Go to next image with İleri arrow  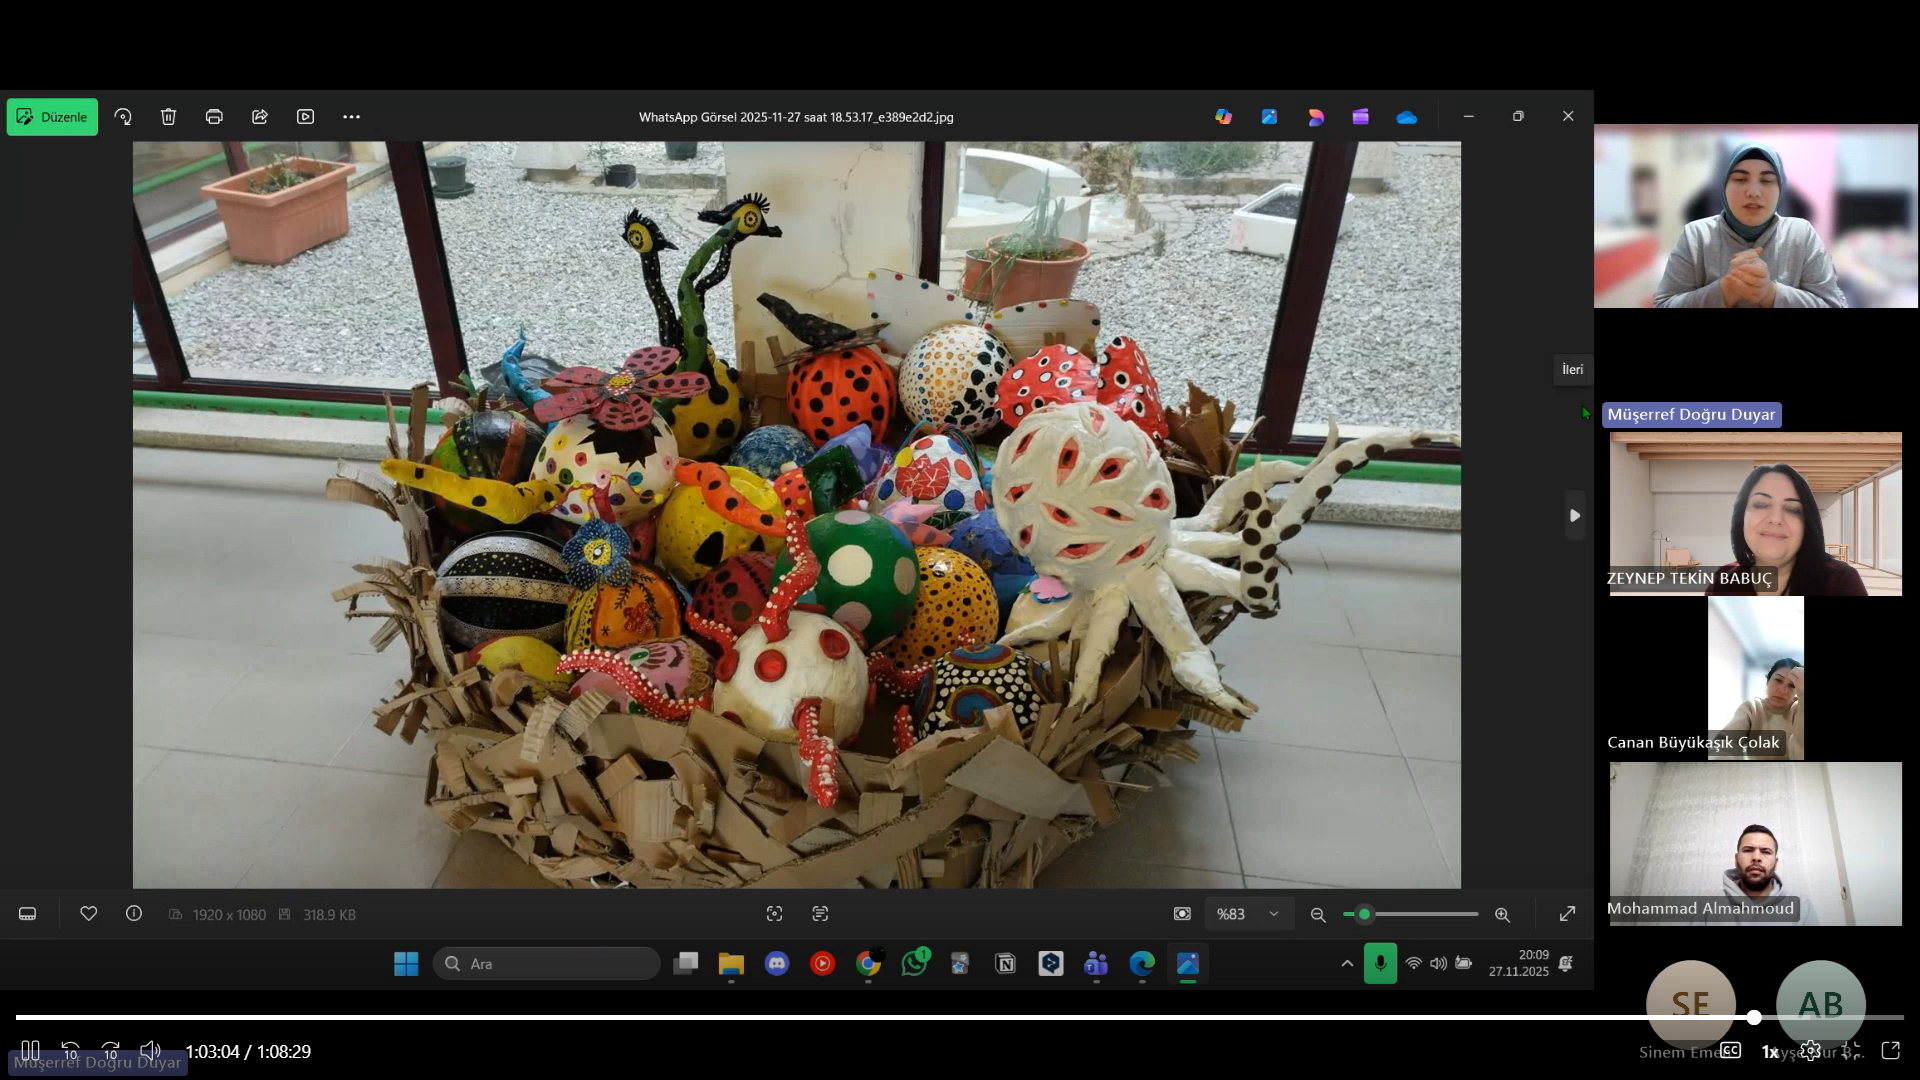pyautogui.click(x=1574, y=516)
